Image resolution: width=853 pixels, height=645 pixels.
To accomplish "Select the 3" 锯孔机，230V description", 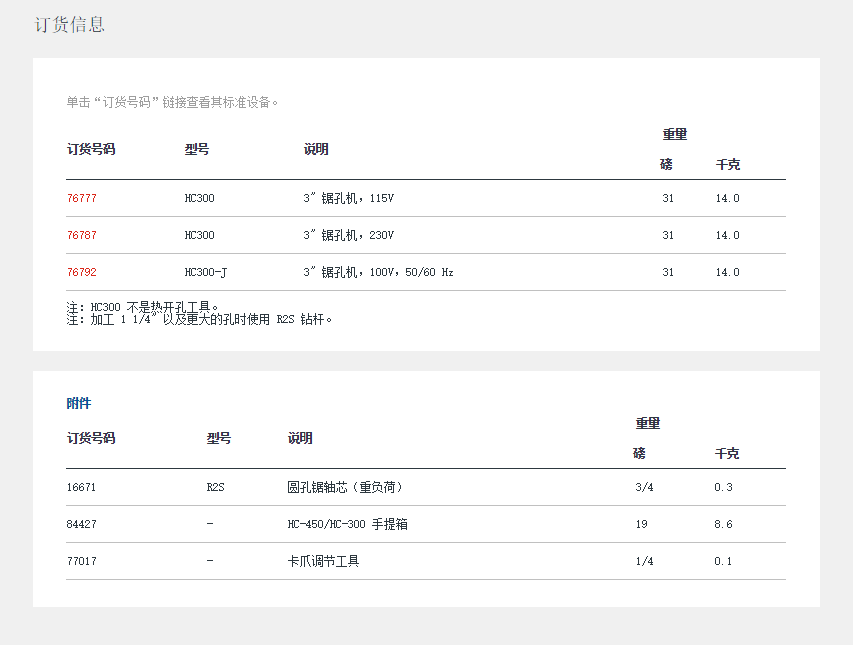I will coord(349,236).
